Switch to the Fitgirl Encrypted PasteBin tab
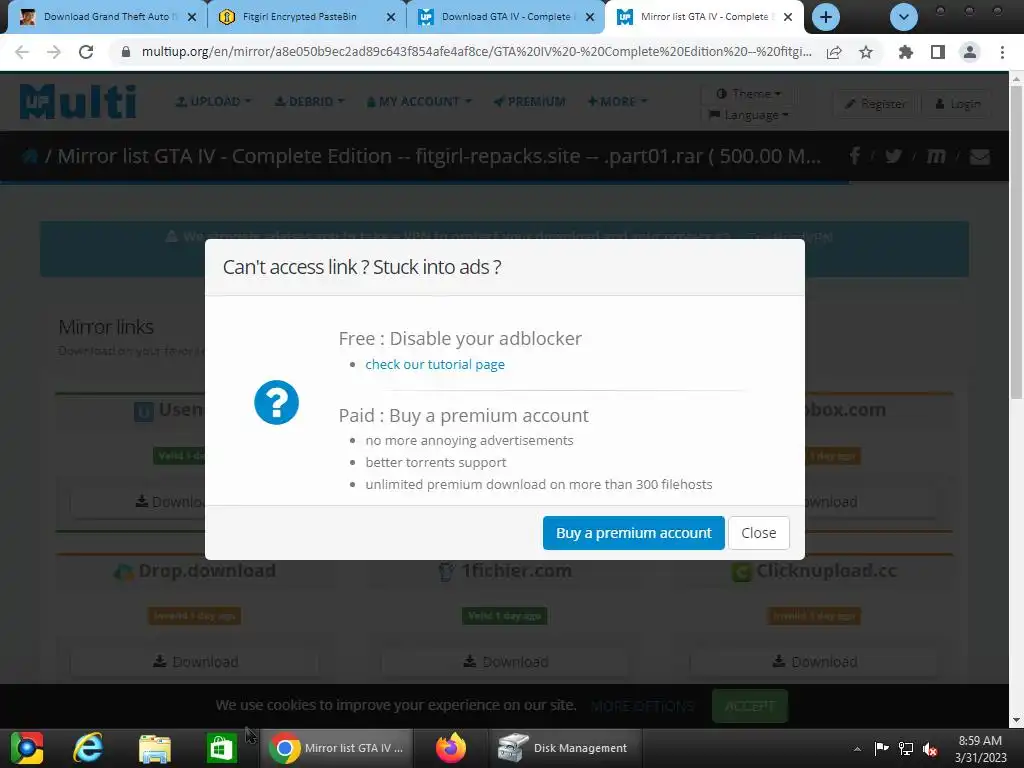This screenshot has height=768, width=1024. (300, 17)
